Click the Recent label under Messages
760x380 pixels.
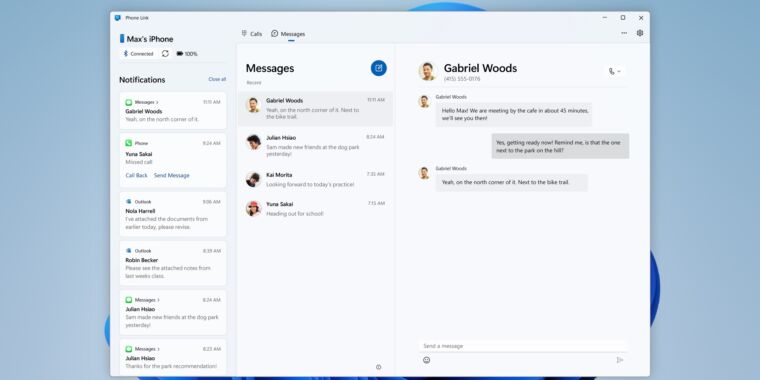[253, 83]
